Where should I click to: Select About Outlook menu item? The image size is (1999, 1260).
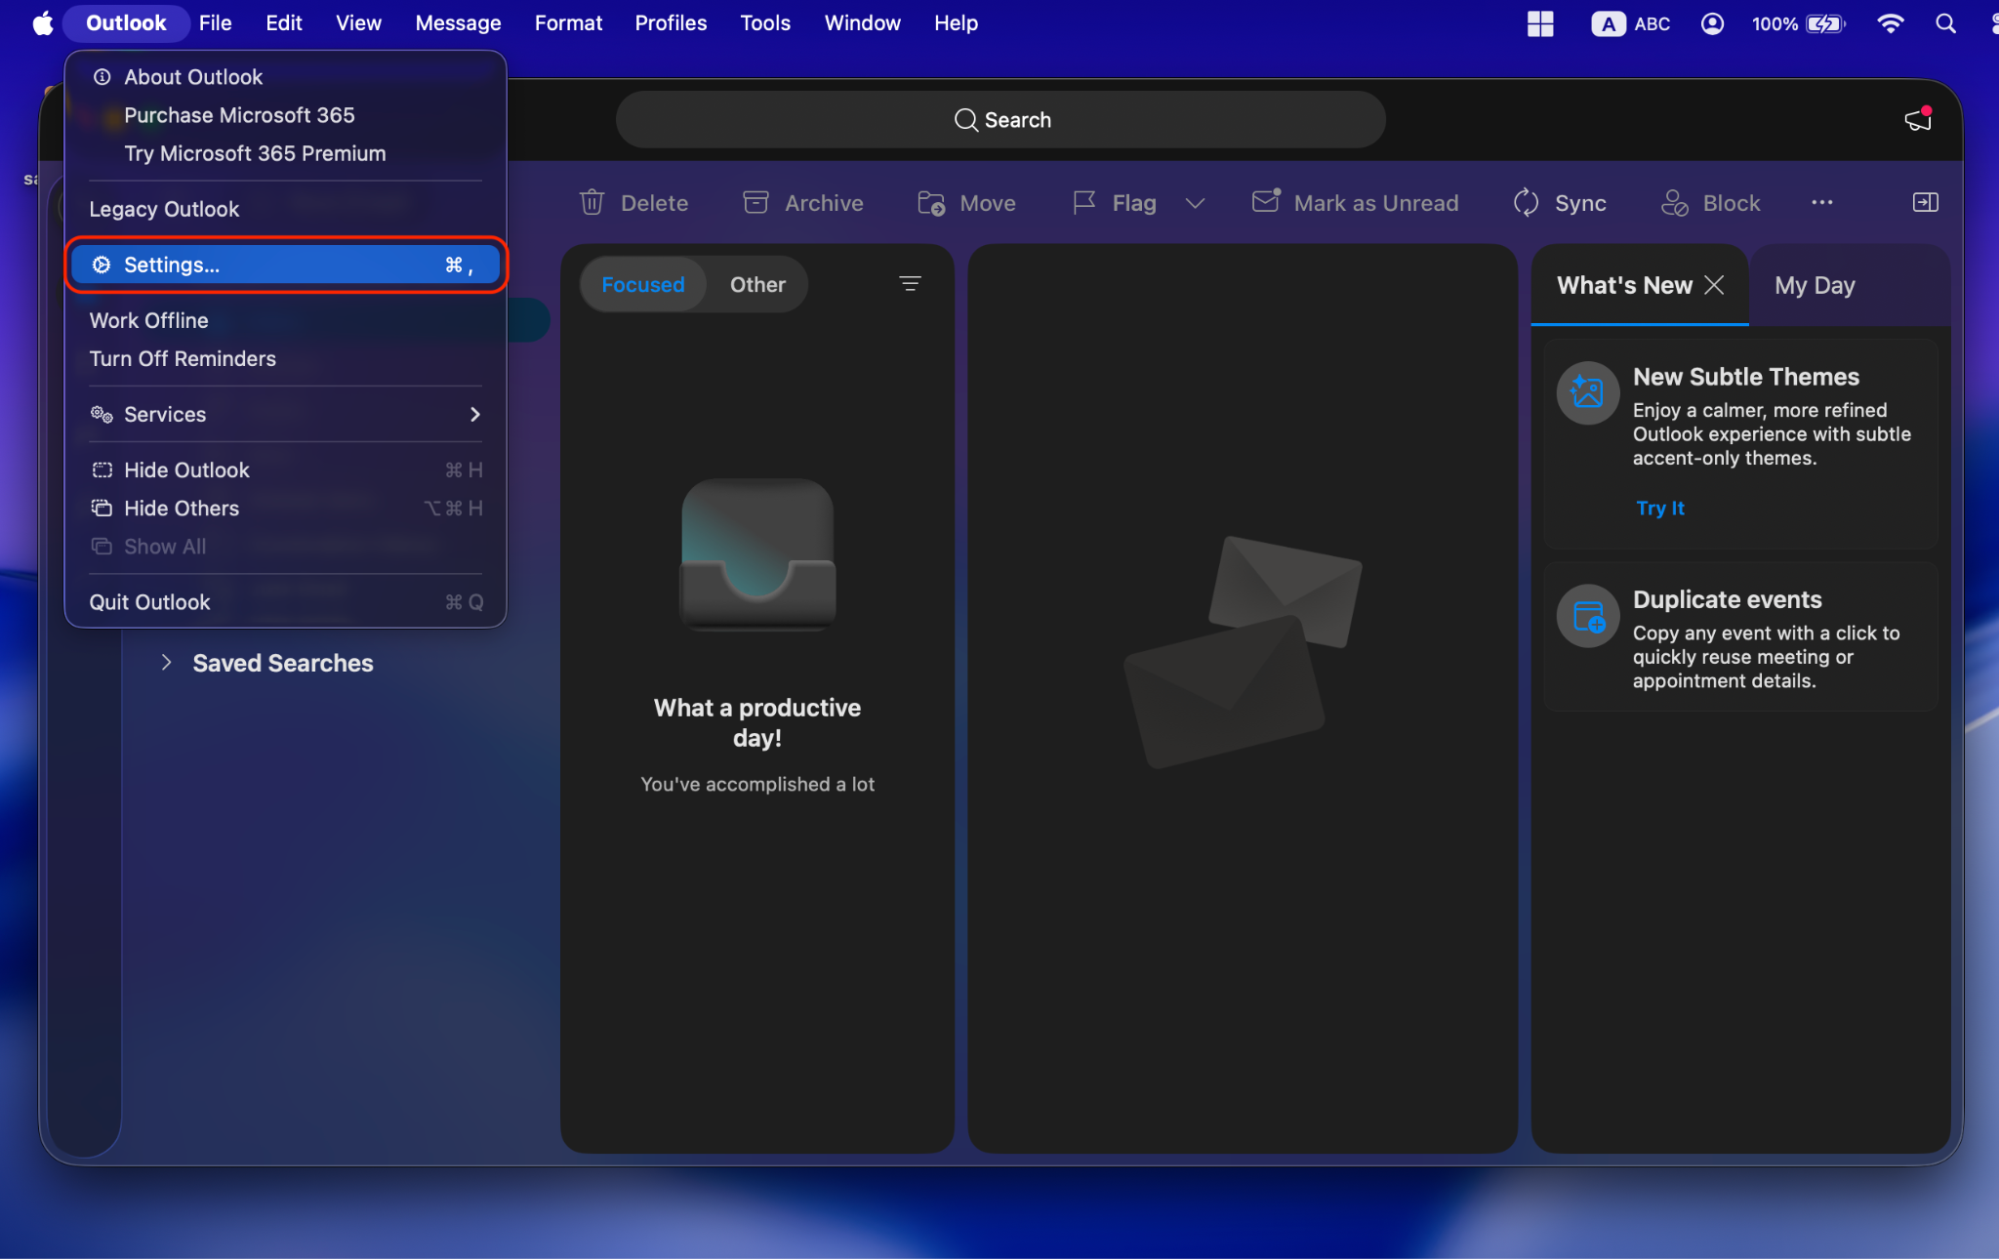[x=286, y=77]
